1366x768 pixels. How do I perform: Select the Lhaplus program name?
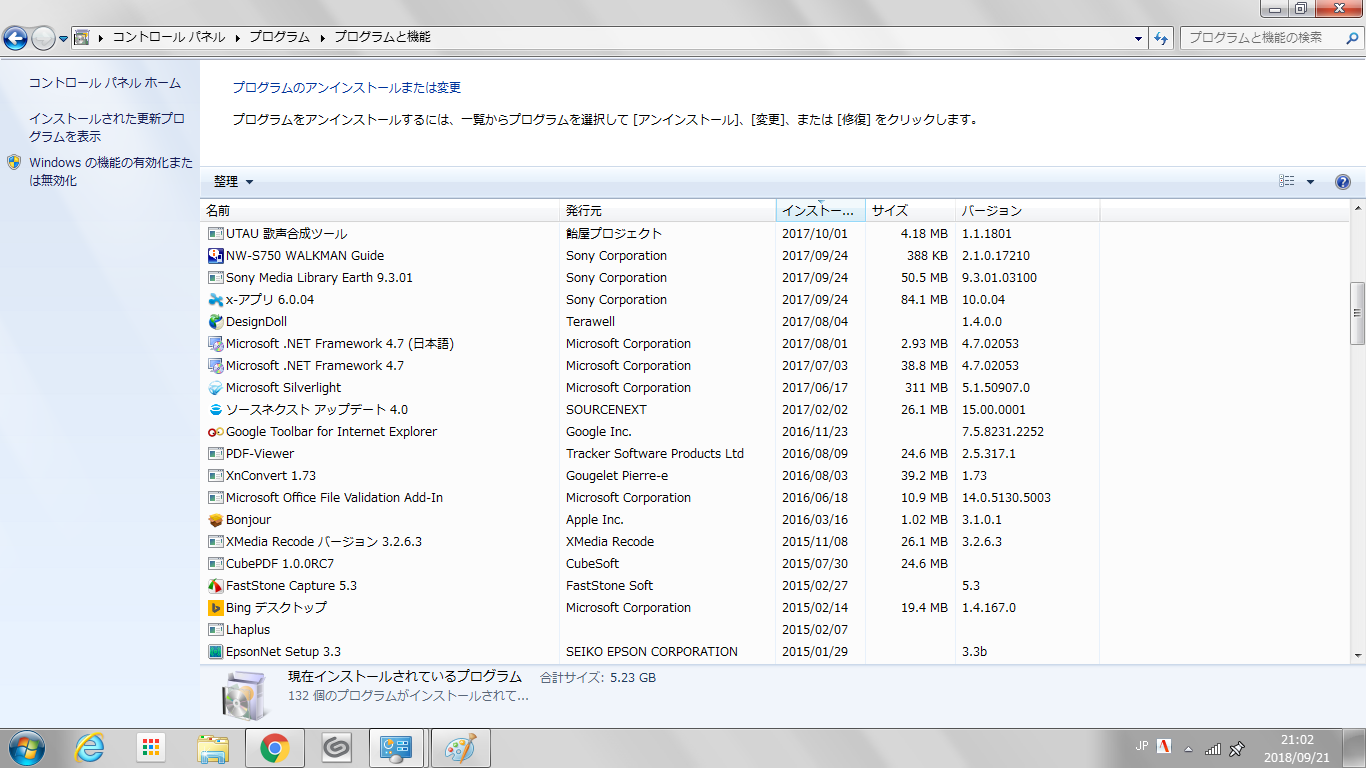click(x=248, y=630)
